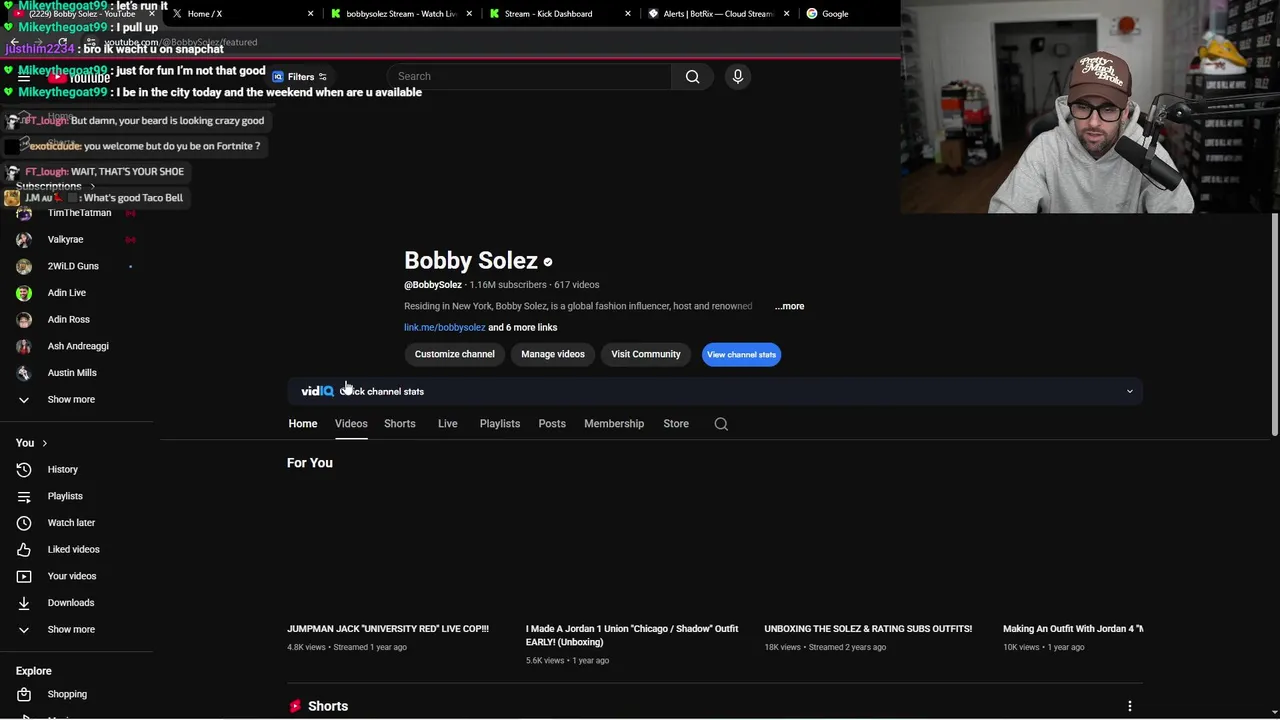Switch to the Alerts BotRix tab
1280x720 pixels.
click(717, 14)
